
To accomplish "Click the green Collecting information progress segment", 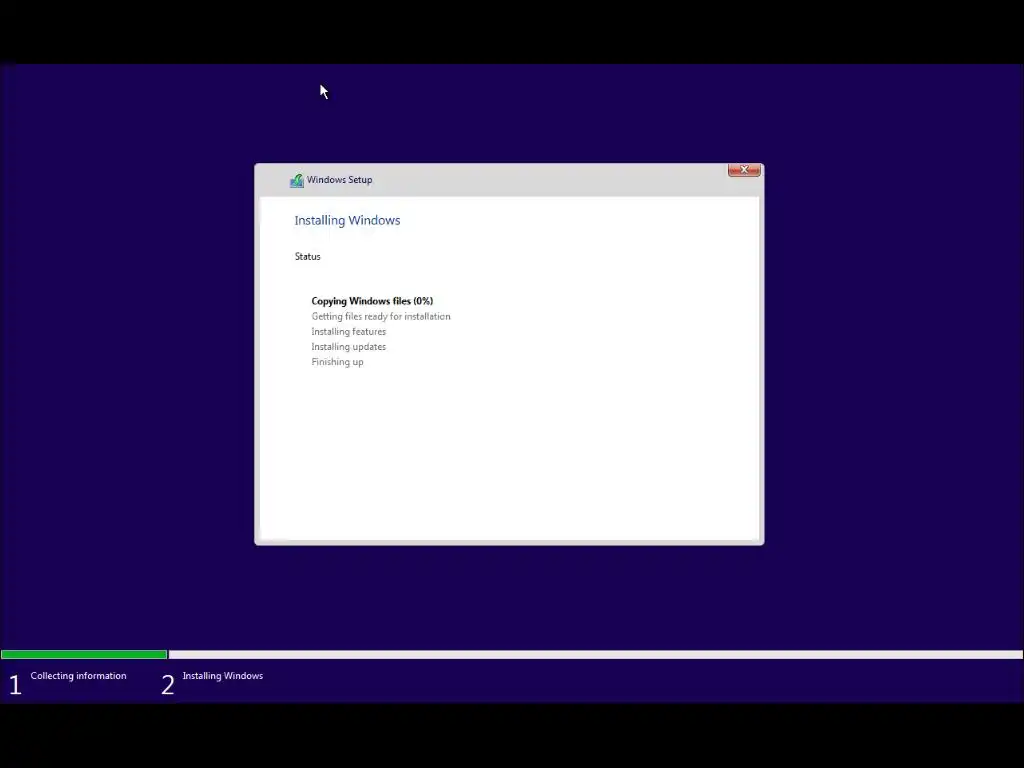I will 84,654.
